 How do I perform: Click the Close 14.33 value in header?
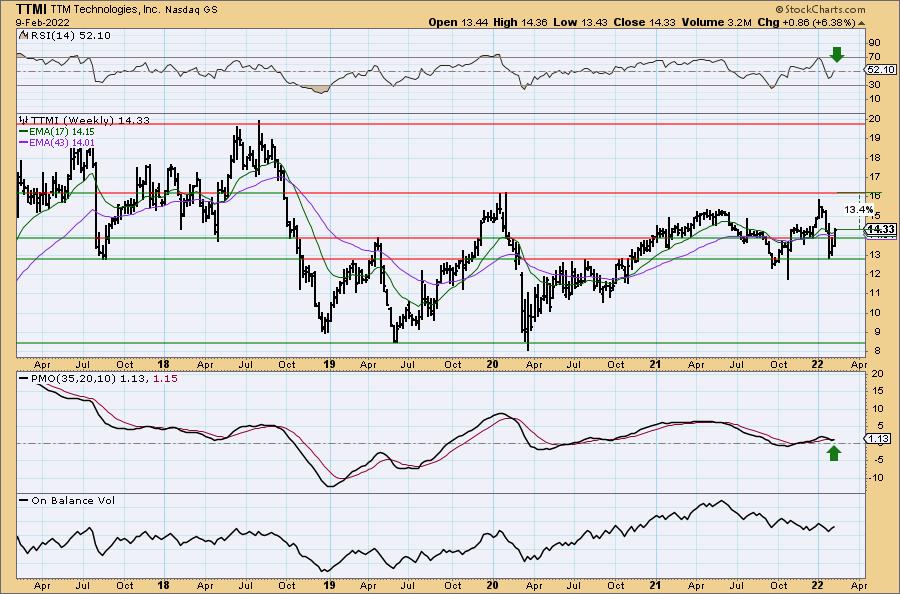[x=643, y=22]
